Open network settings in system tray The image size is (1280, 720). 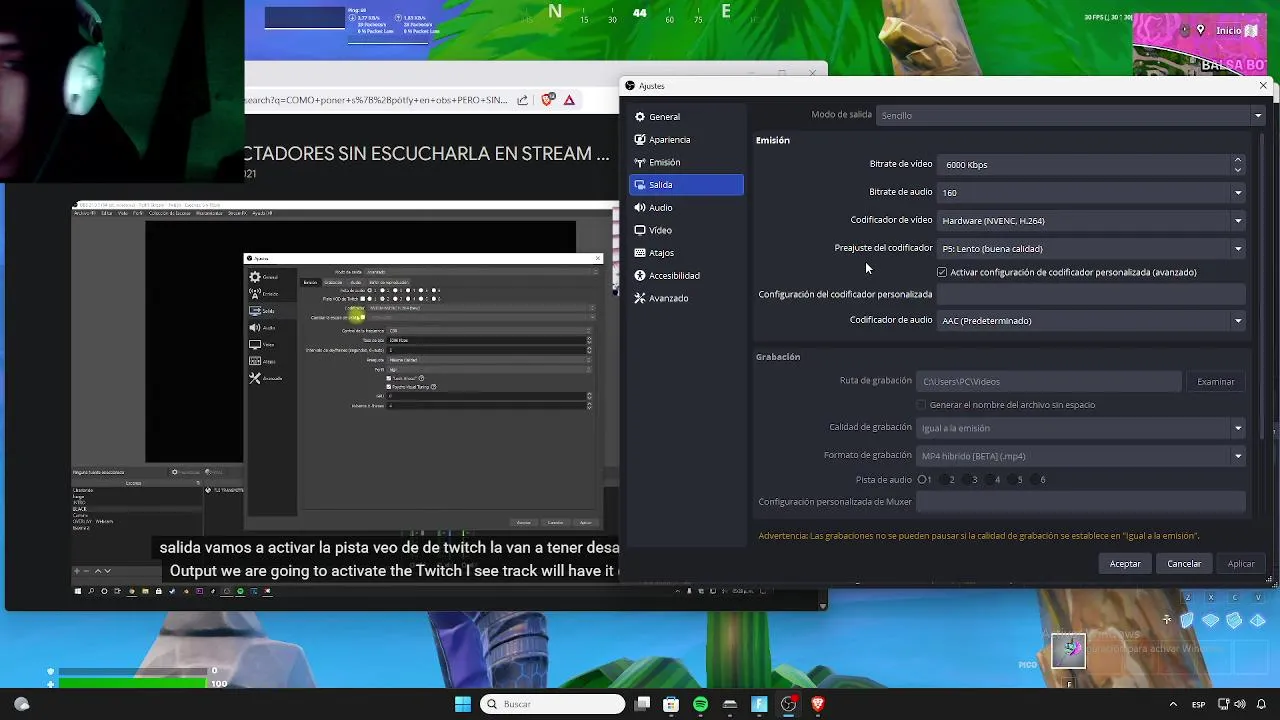(1224, 704)
